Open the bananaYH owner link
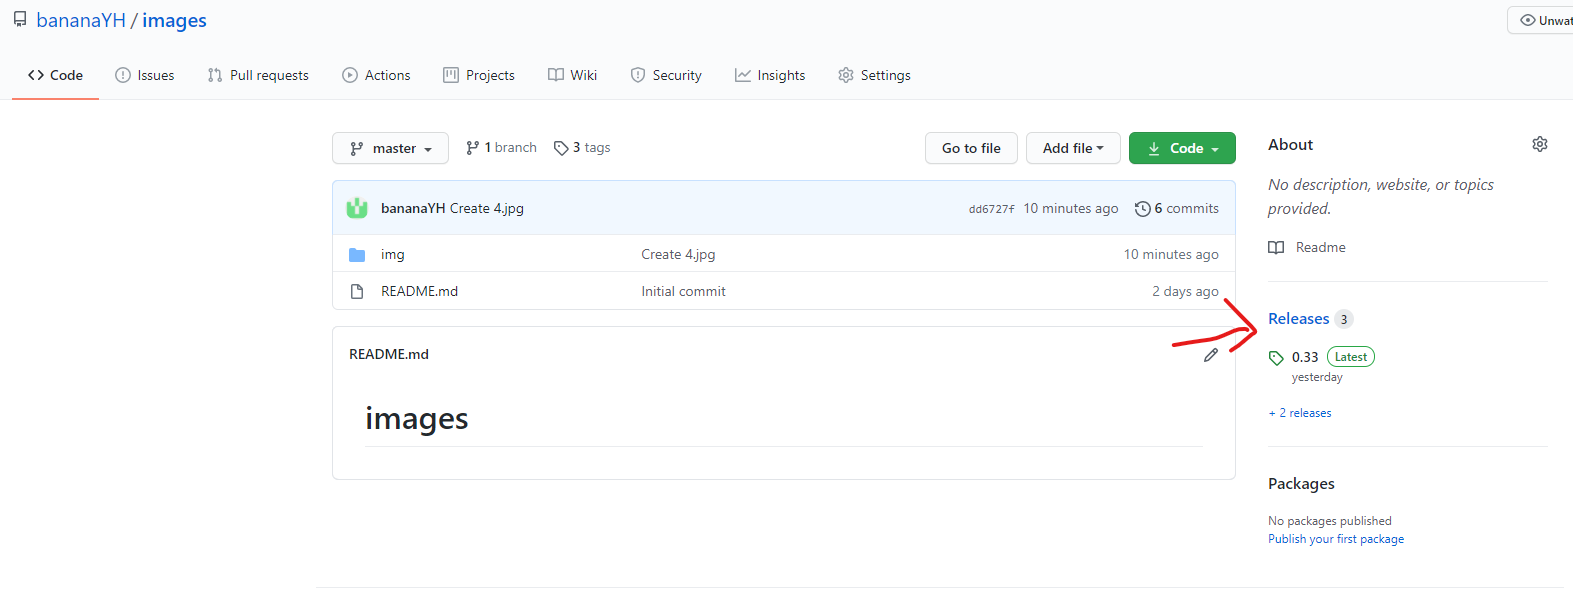This screenshot has height=597, width=1573. pyautogui.click(x=81, y=20)
